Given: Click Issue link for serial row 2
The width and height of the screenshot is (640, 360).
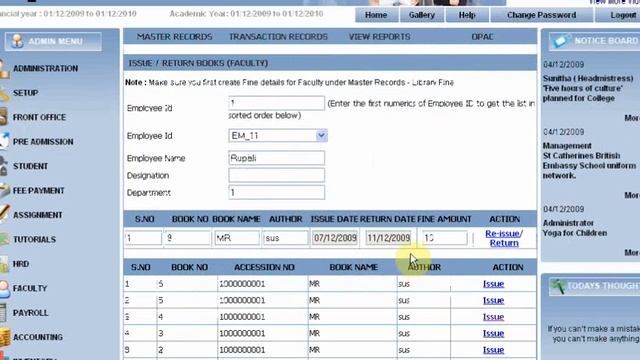Looking at the screenshot, I should tap(493, 300).
